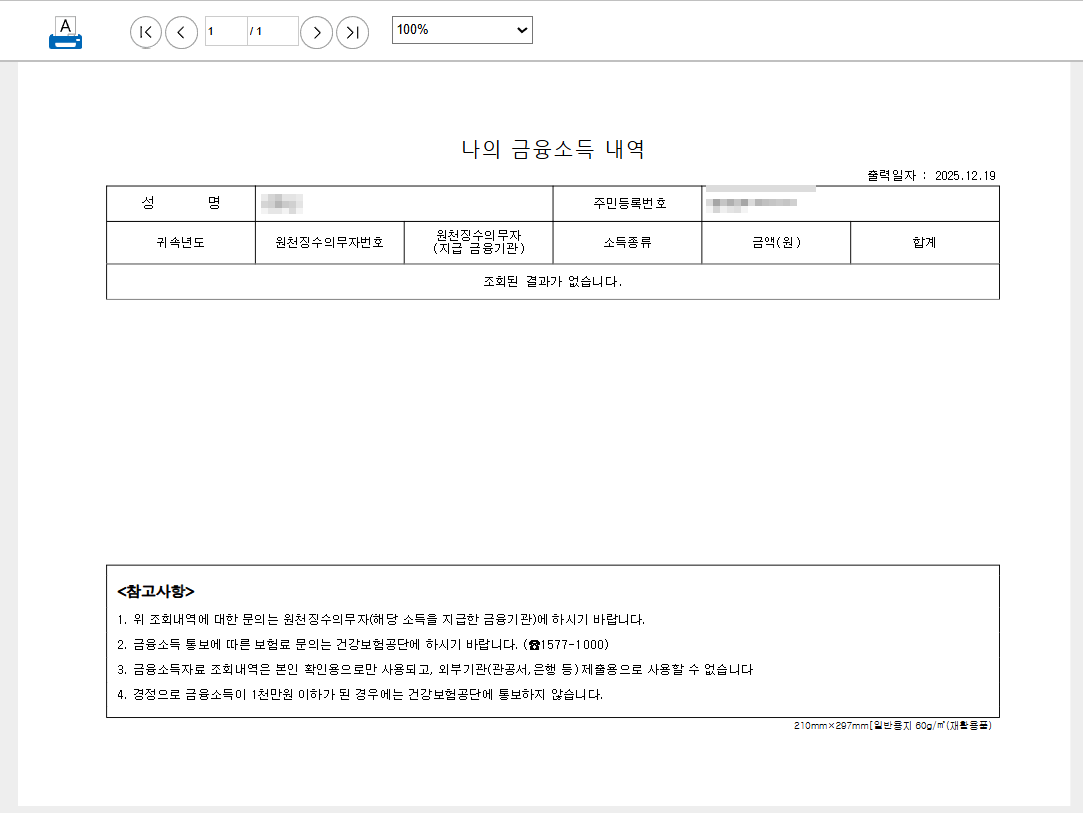Select the 성명 name header cell

[180, 203]
